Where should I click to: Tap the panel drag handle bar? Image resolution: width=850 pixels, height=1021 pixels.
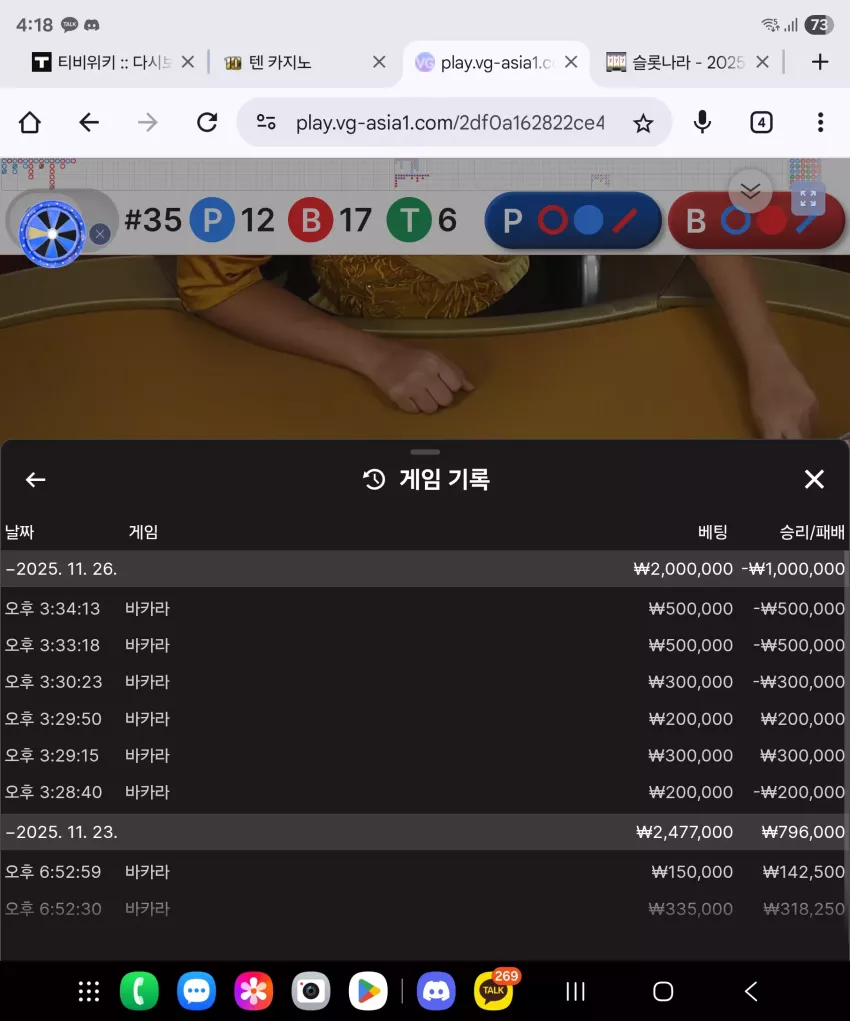pos(425,451)
